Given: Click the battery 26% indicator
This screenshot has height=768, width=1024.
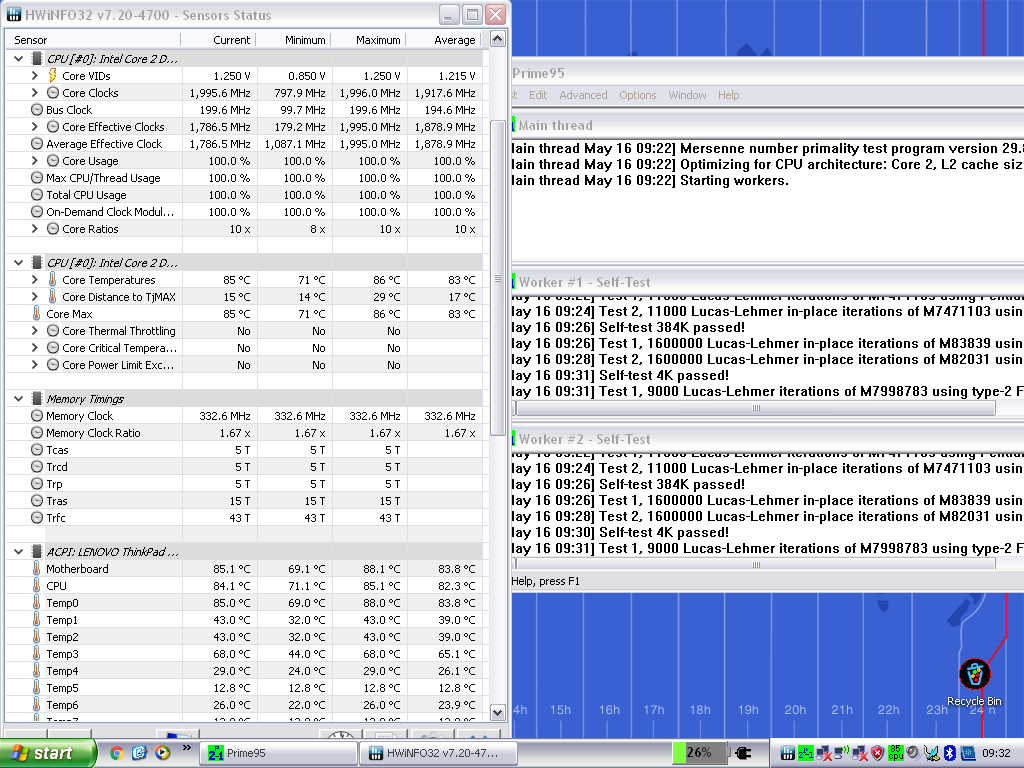Looking at the screenshot, I should point(699,753).
